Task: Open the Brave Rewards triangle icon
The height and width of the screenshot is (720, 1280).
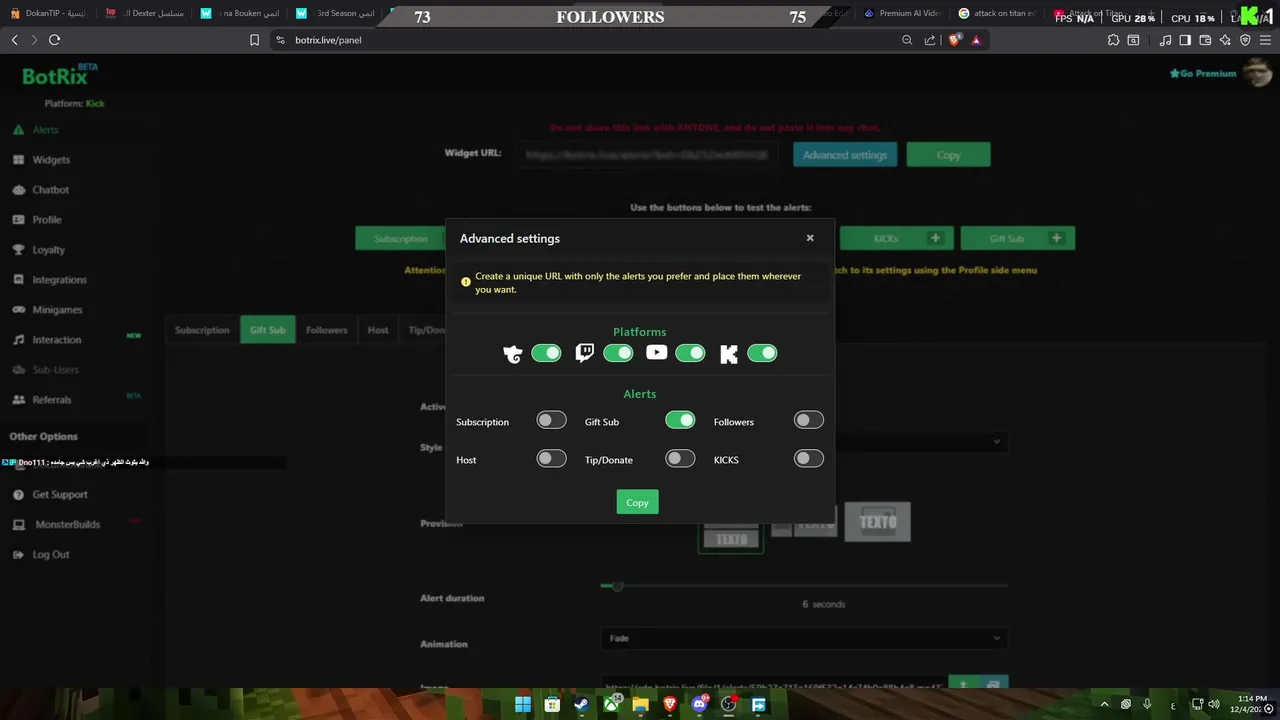Action: (x=976, y=40)
